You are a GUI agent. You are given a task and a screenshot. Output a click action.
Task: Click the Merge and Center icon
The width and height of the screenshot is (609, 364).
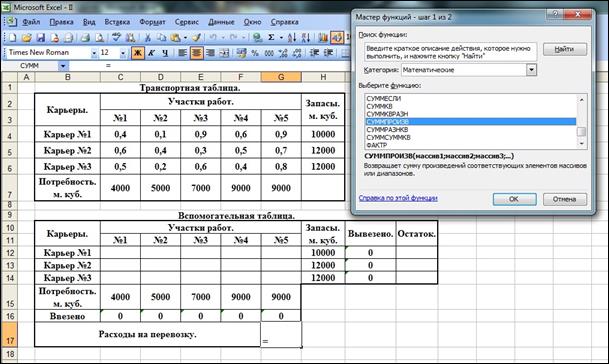pos(224,52)
